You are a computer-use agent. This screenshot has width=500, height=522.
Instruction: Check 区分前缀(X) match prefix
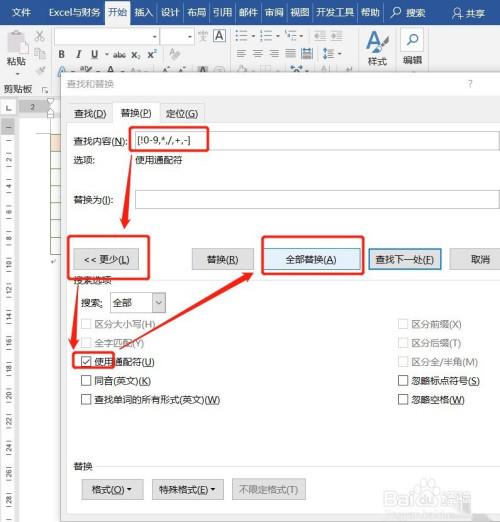point(403,324)
